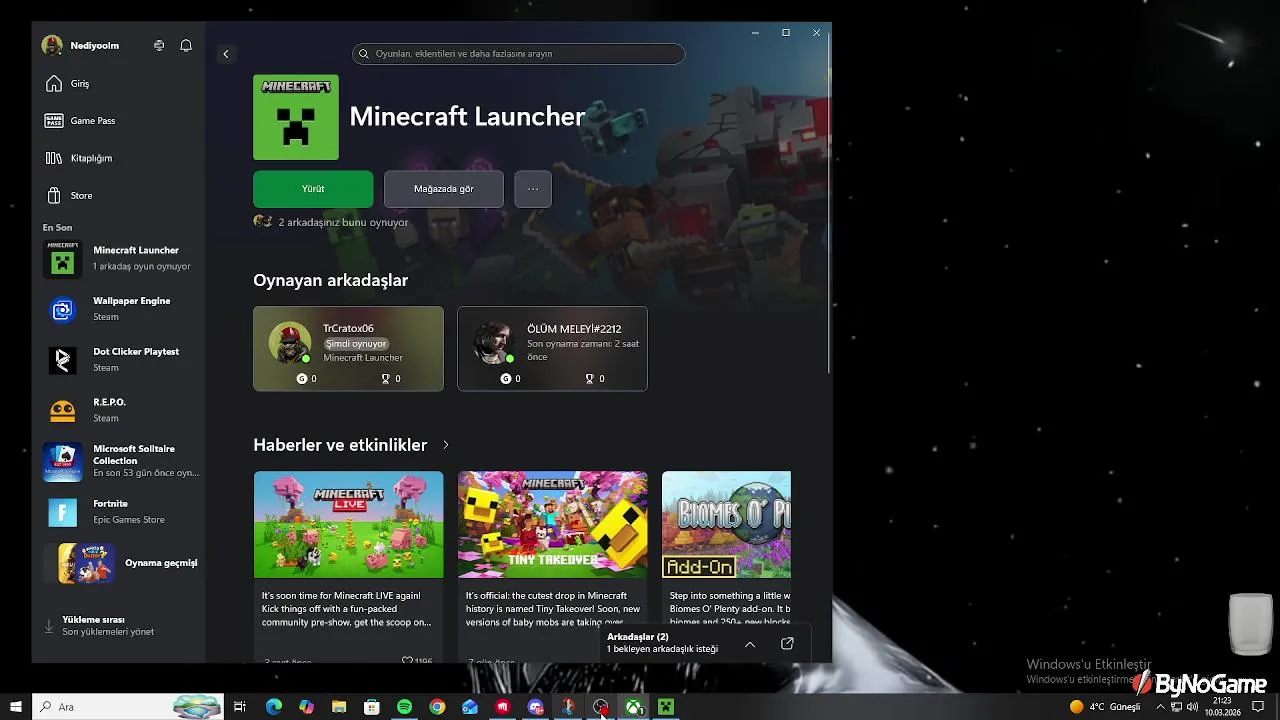Open the three-dots more options menu

(x=533, y=189)
